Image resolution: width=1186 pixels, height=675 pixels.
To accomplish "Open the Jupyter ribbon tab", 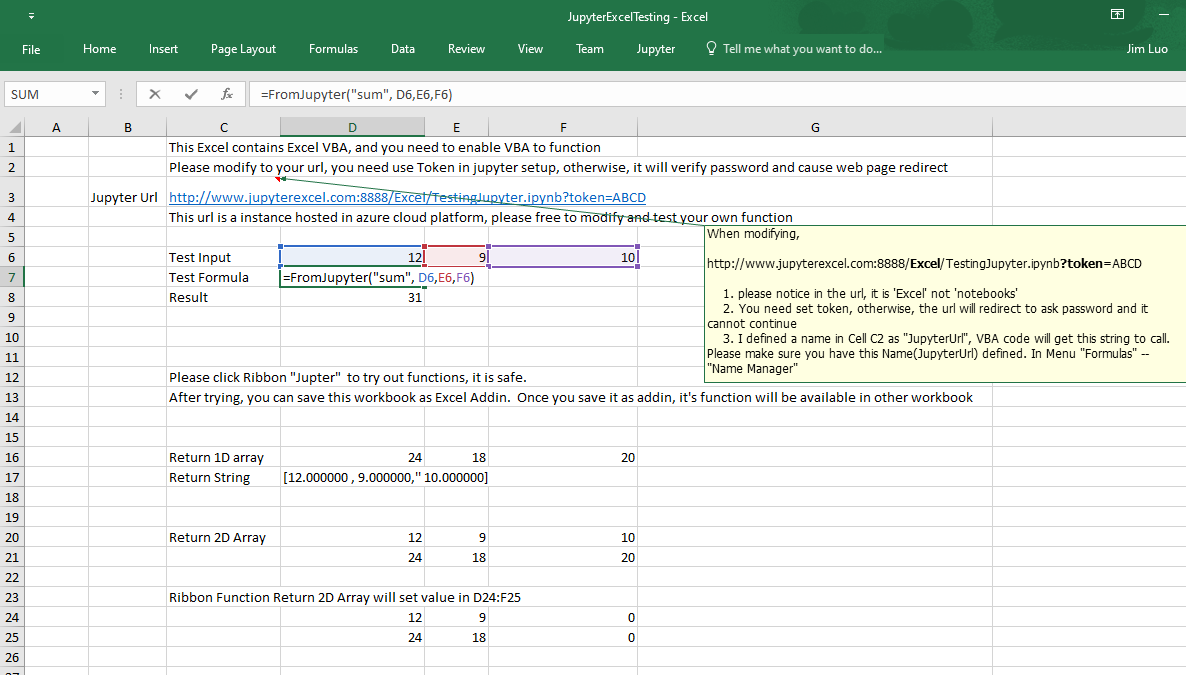I will pos(655,49).
